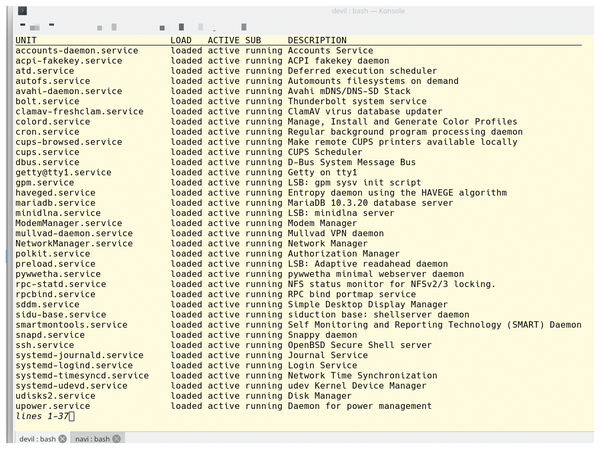This screenshot has width=600, height=449.
Task: Click the 'lines 1-37' pager status
Action: 42,416
